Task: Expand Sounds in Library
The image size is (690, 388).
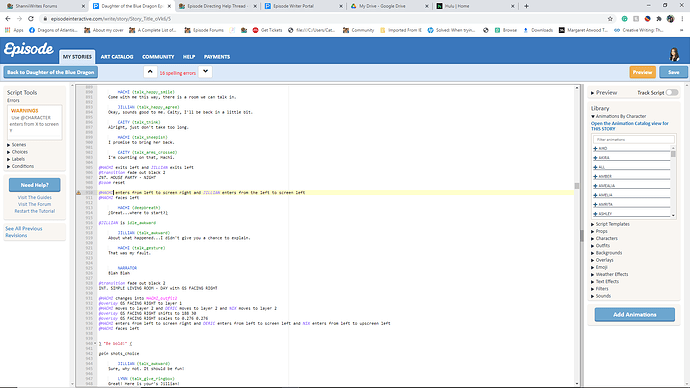Action: [x=601, y=296]
